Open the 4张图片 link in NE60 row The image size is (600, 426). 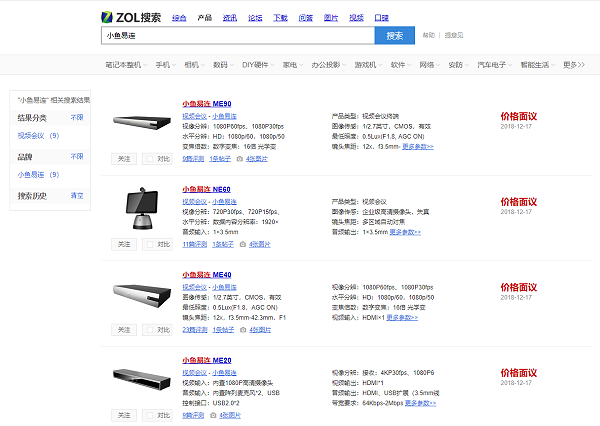260,244
